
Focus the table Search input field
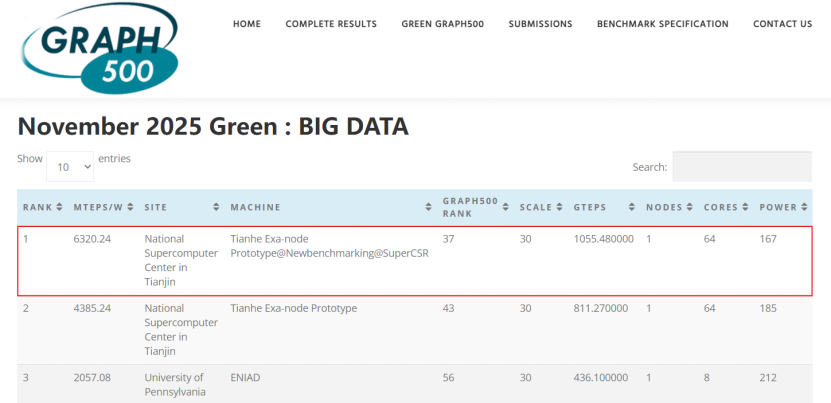tap(741, 167)
